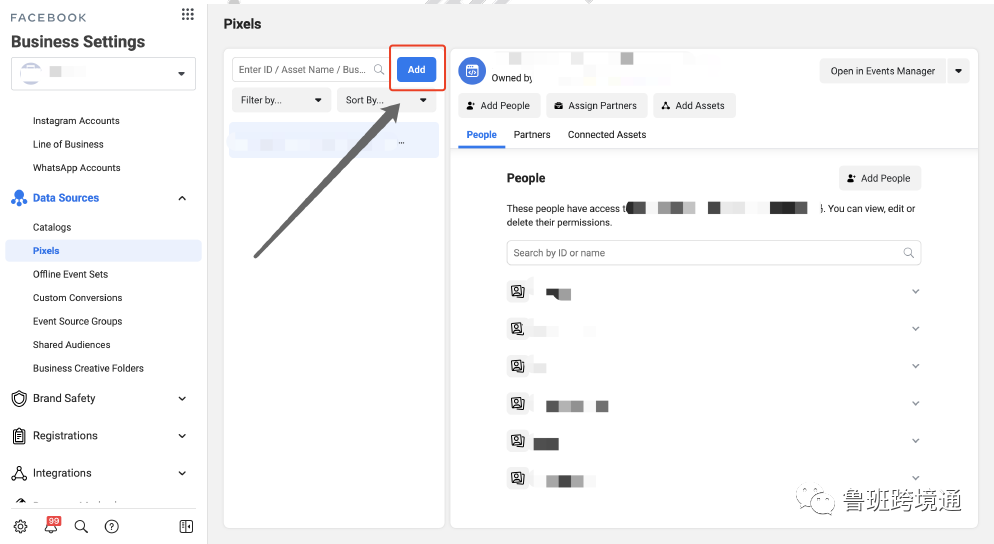Viewport: 994px width, 544px height.
Task: Open Business Creative Folders in sidebar
Action: (x=88, y=368)
